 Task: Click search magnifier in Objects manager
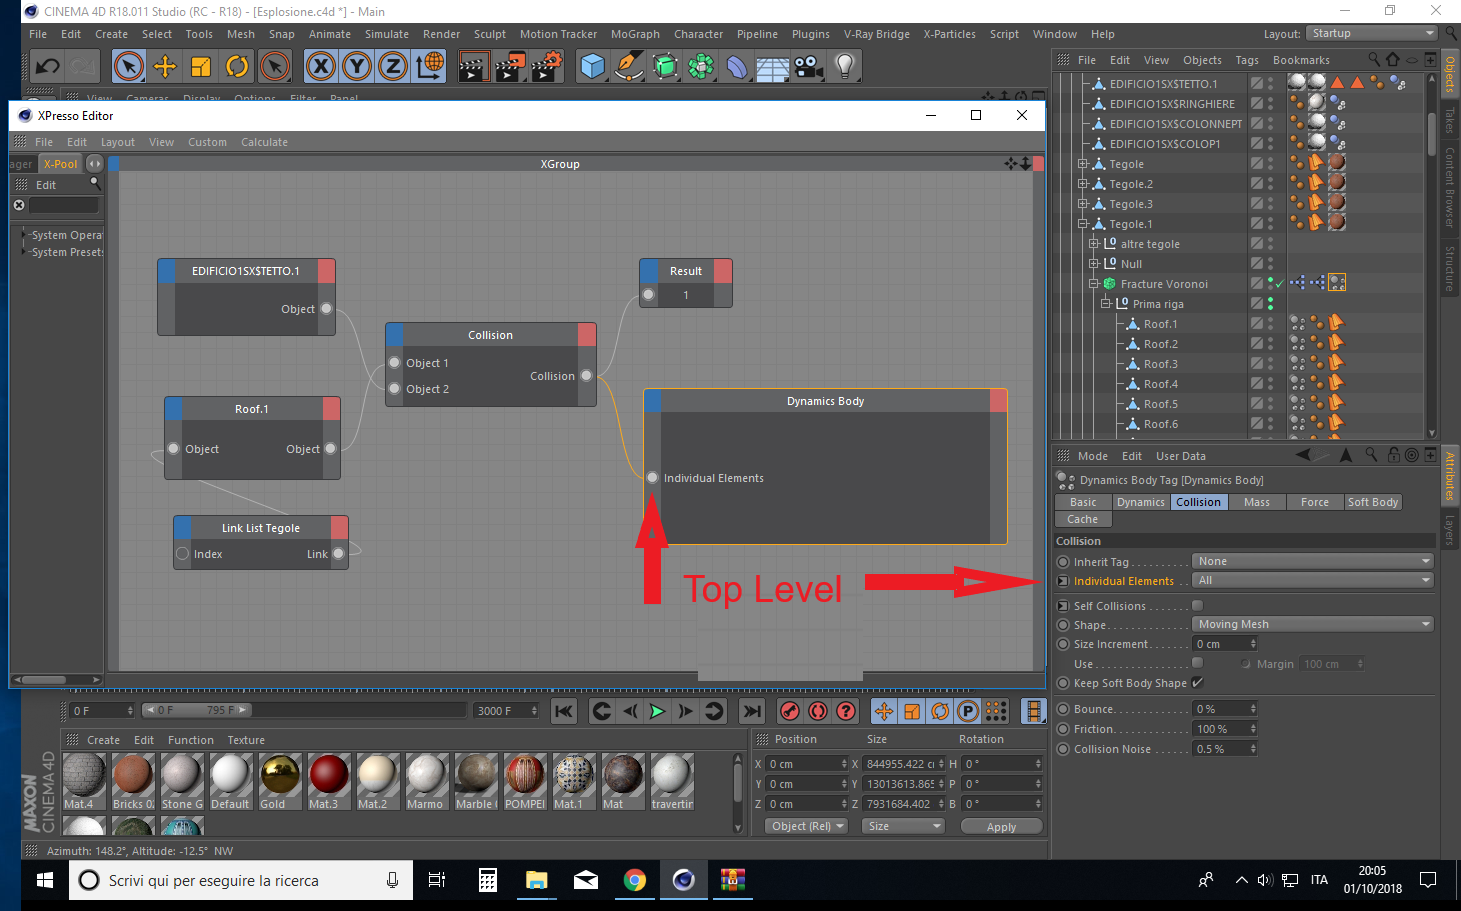(1374, 60)
